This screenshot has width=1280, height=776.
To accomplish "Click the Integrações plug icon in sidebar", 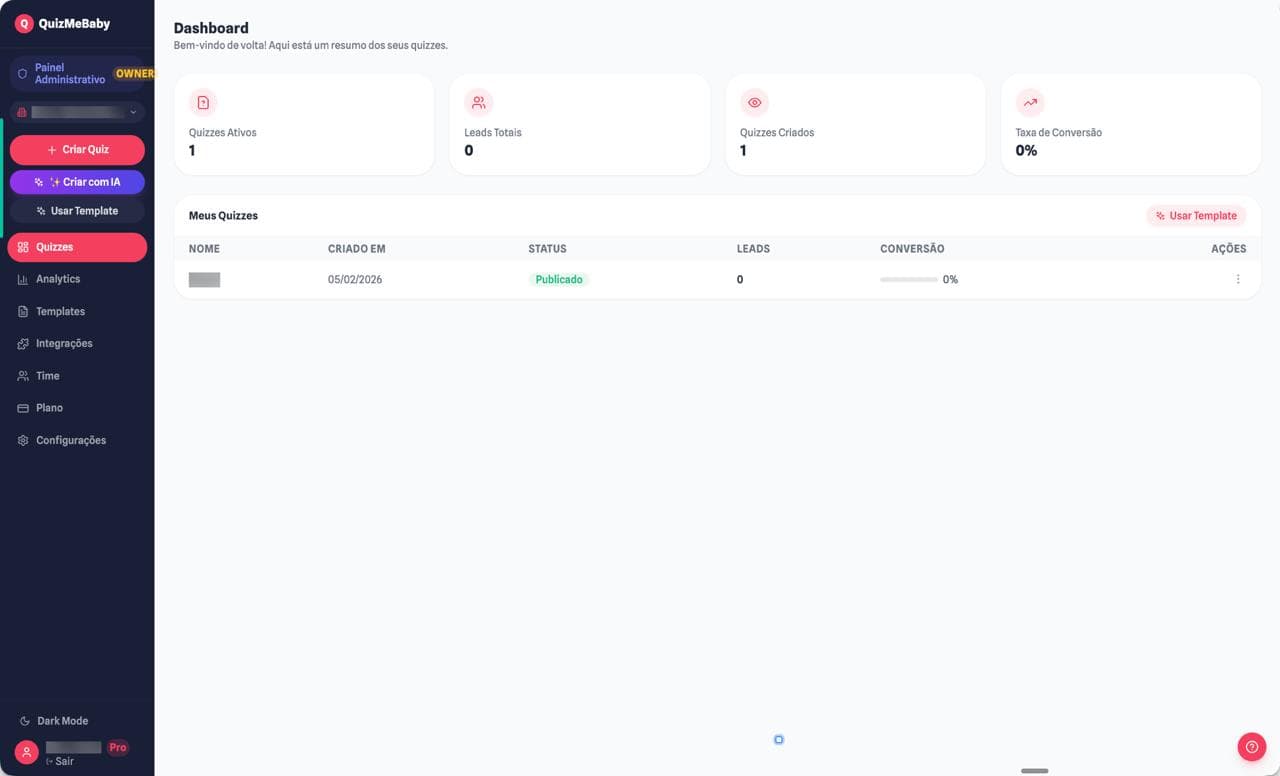I will click(21, 343).
